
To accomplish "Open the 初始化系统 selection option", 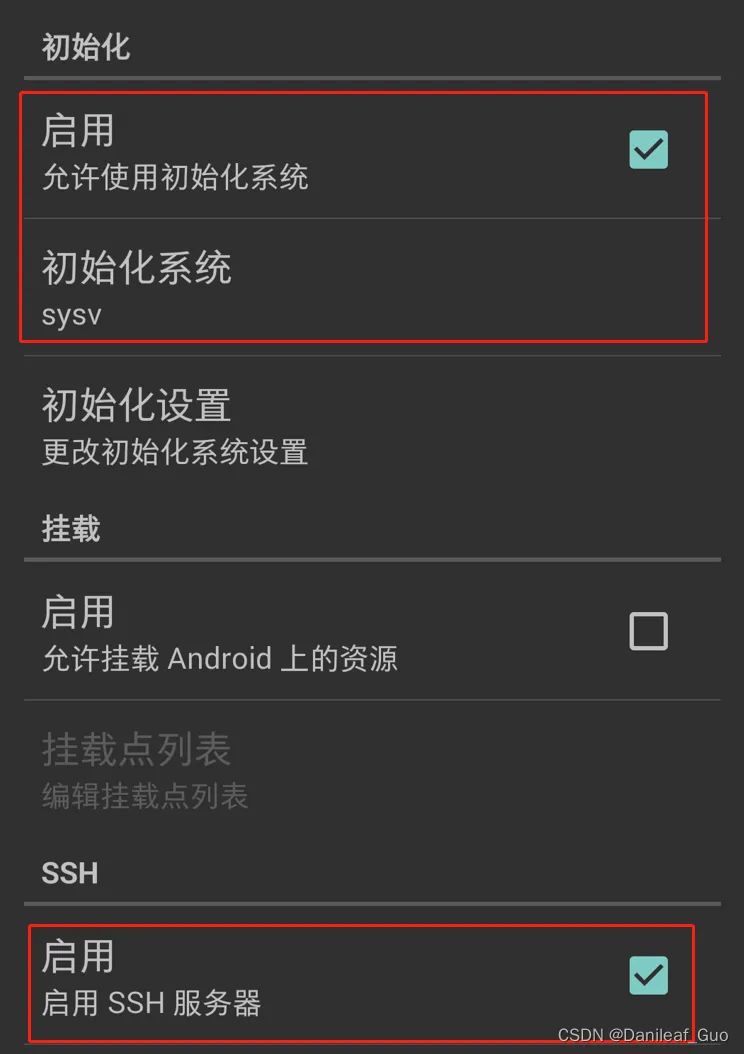I will point(372,287).
